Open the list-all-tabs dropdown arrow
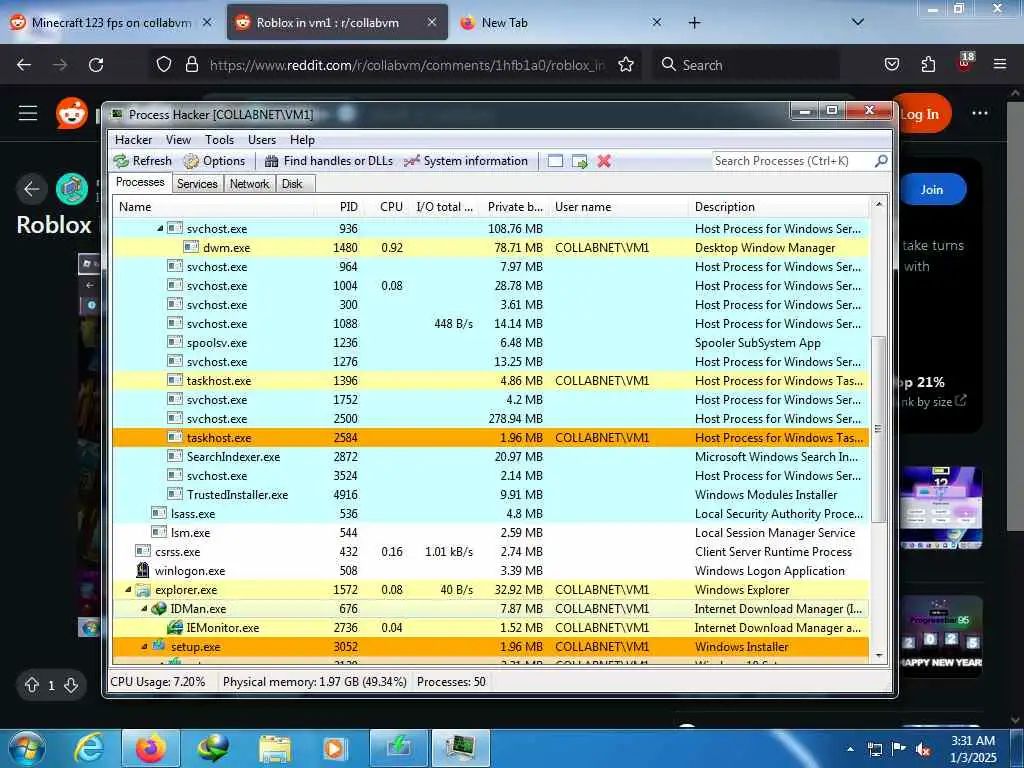1024x768 pixels. click(858, 22)
